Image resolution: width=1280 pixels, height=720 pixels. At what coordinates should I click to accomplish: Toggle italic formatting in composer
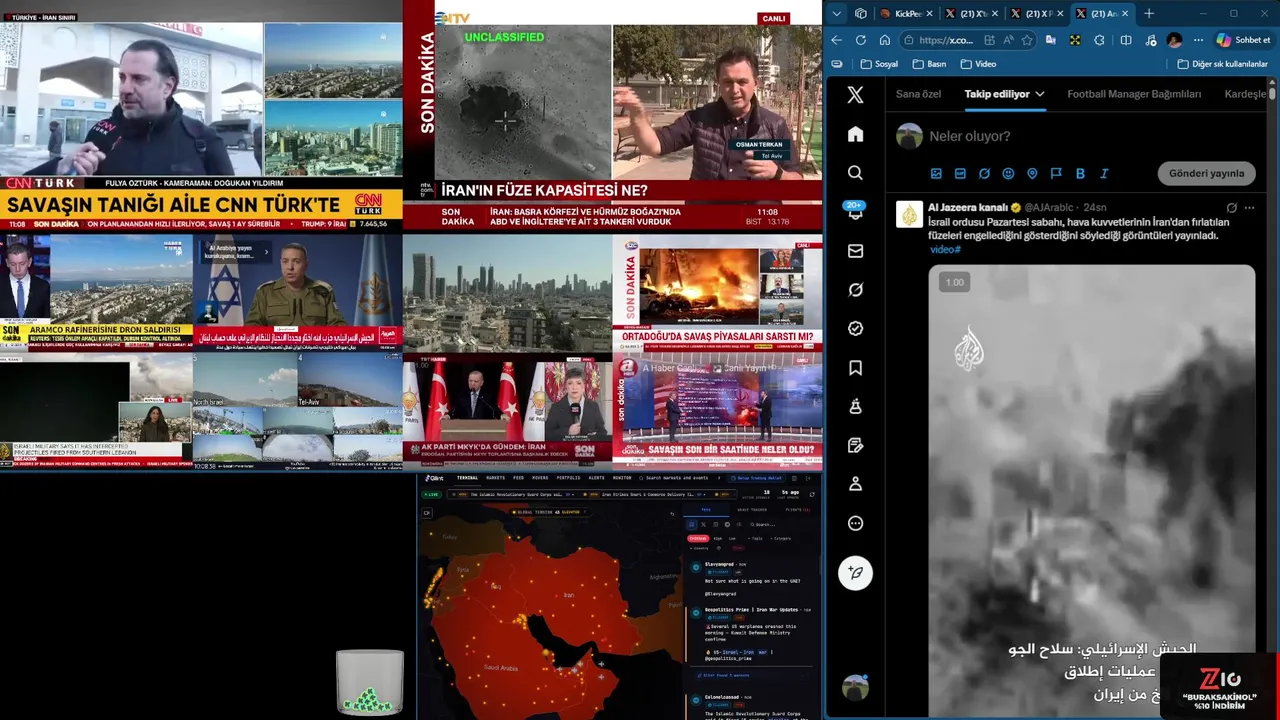point(1104,173)
